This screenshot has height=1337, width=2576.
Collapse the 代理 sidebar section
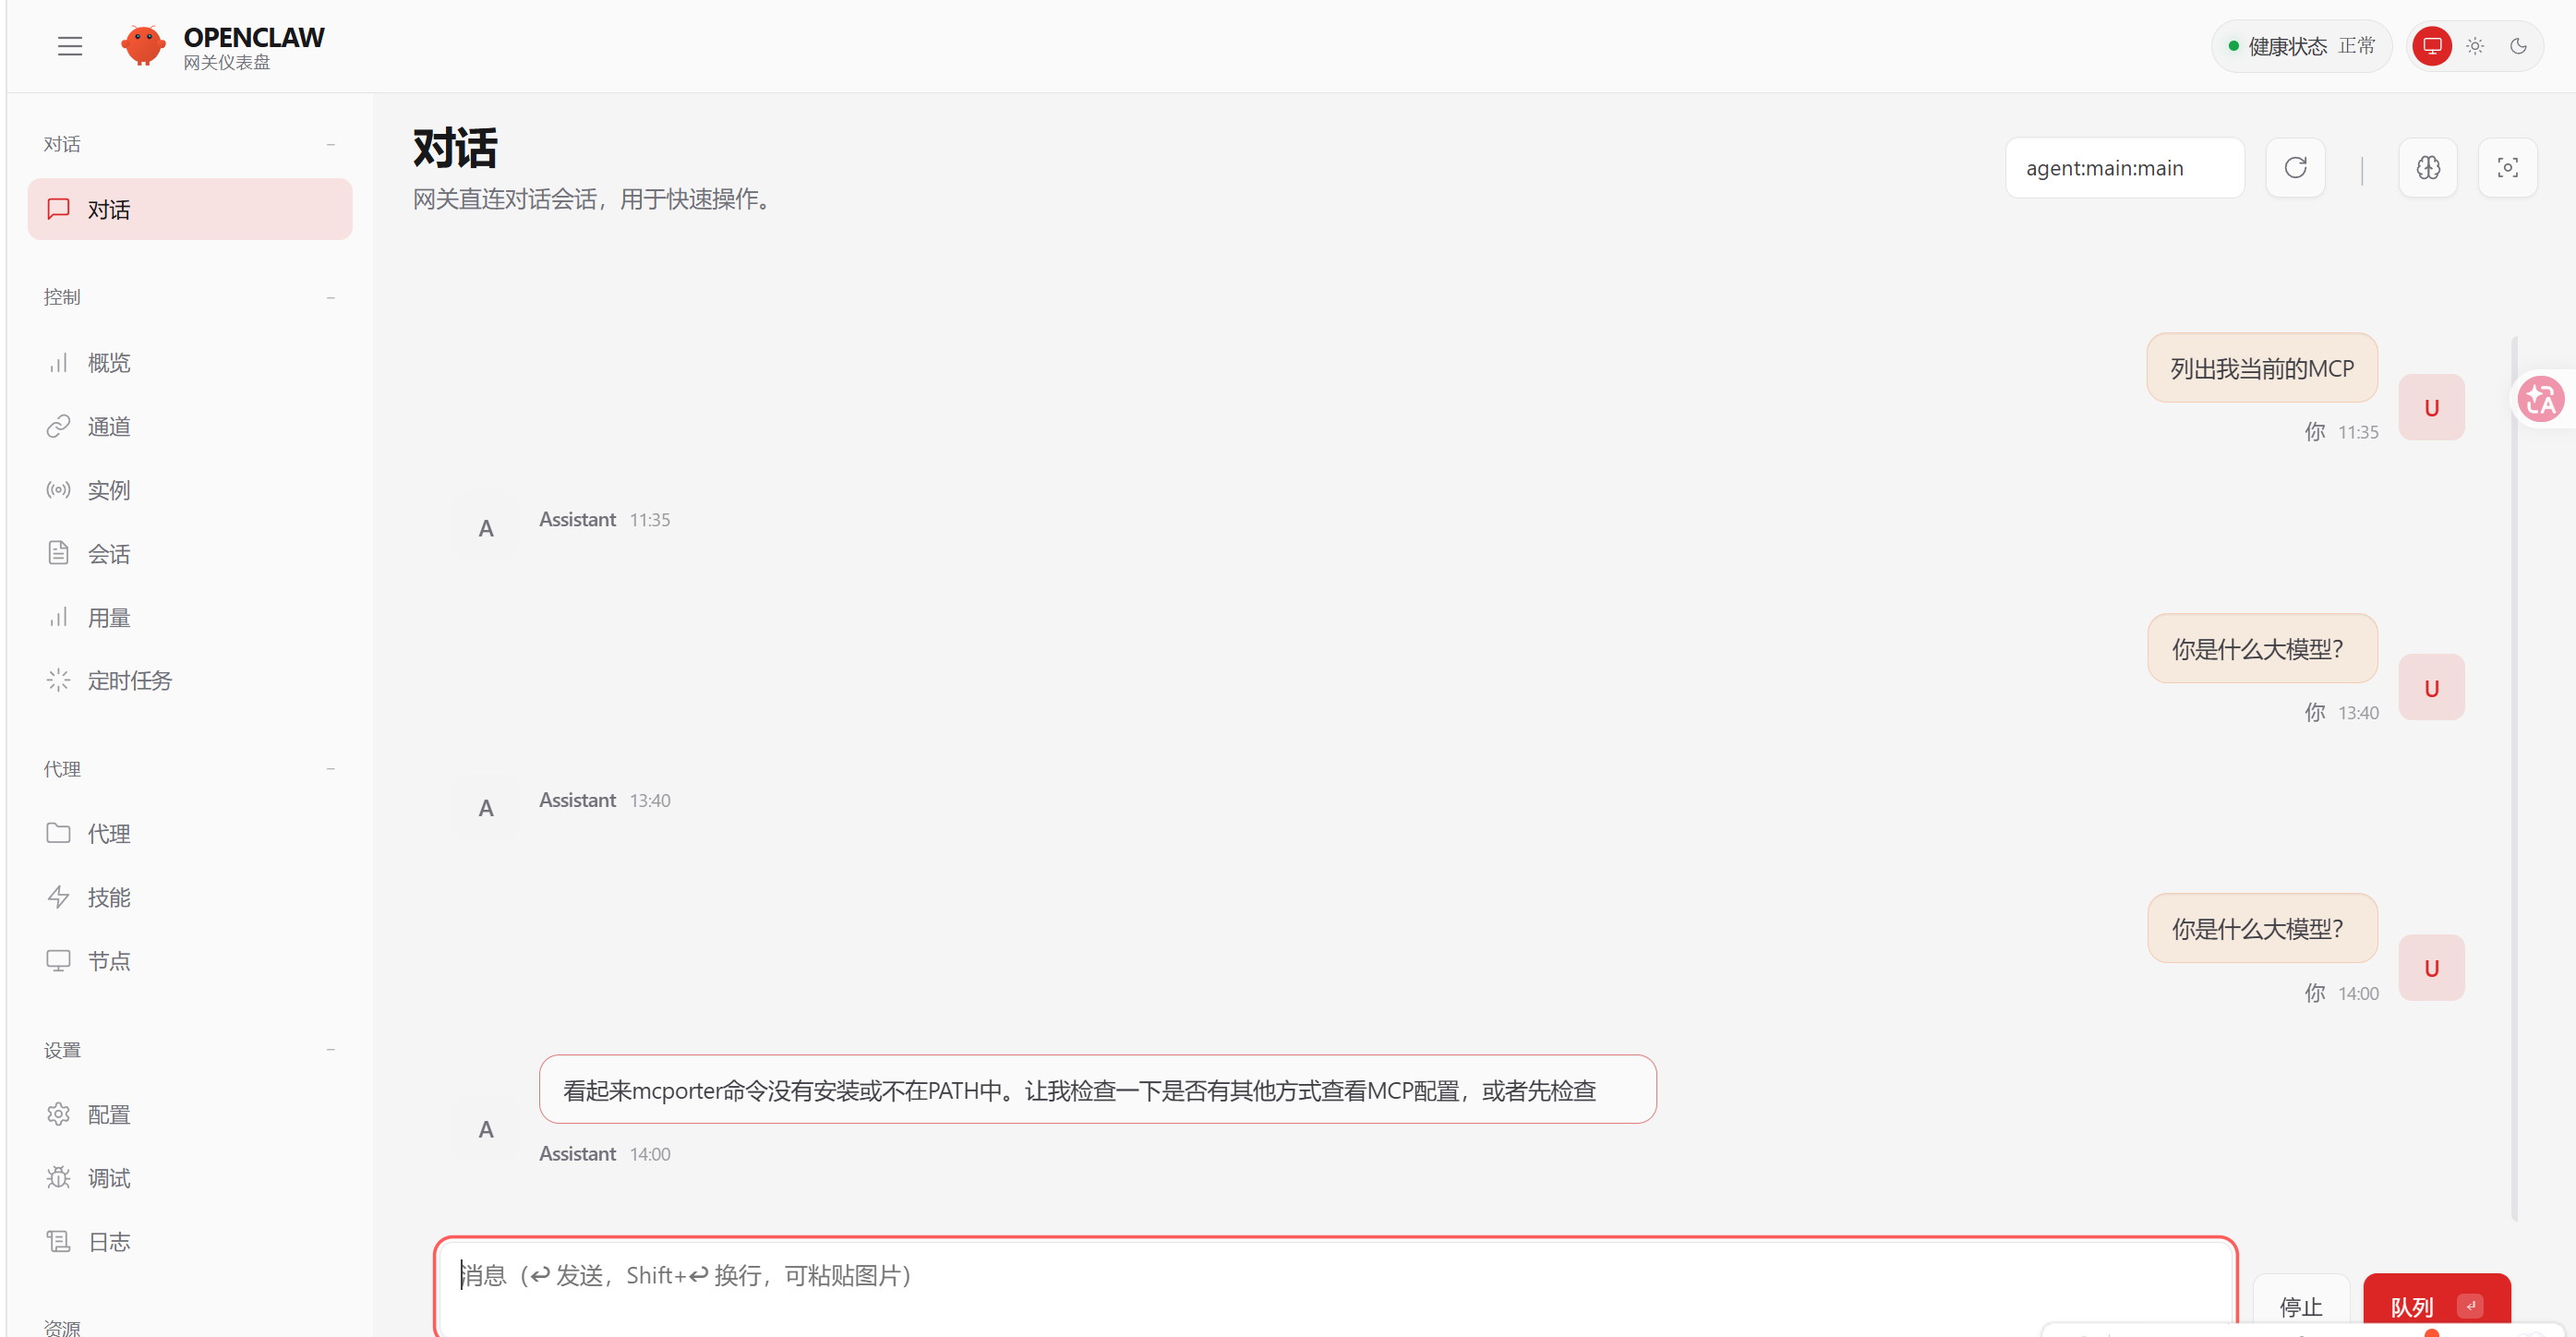[x=330, y=768]
